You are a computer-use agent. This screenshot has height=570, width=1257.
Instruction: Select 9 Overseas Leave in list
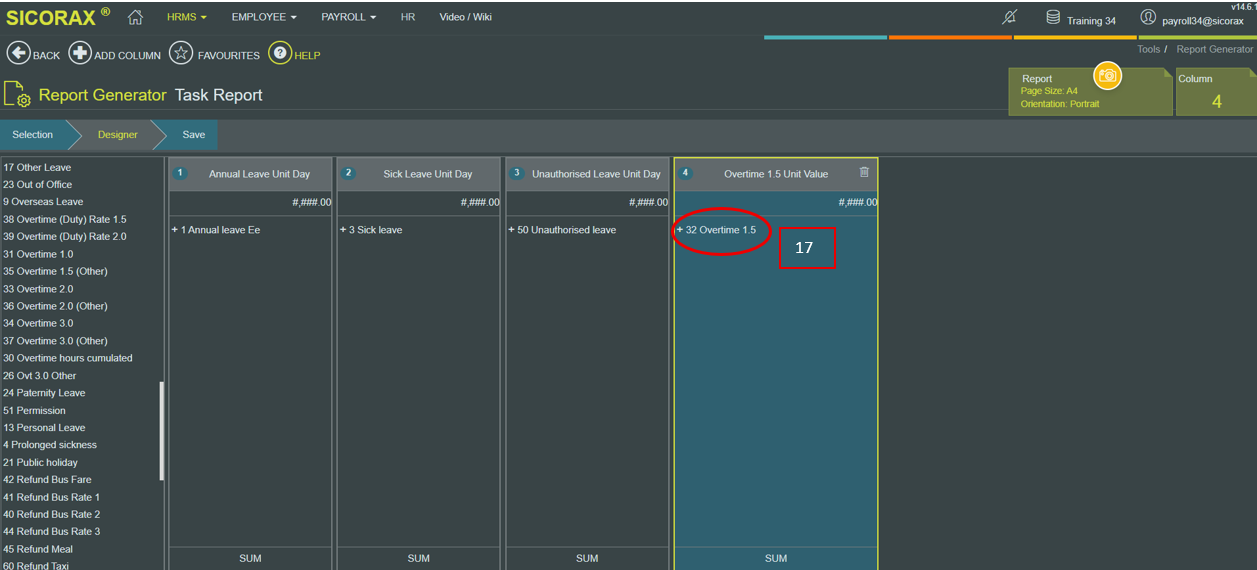[43, 202]
